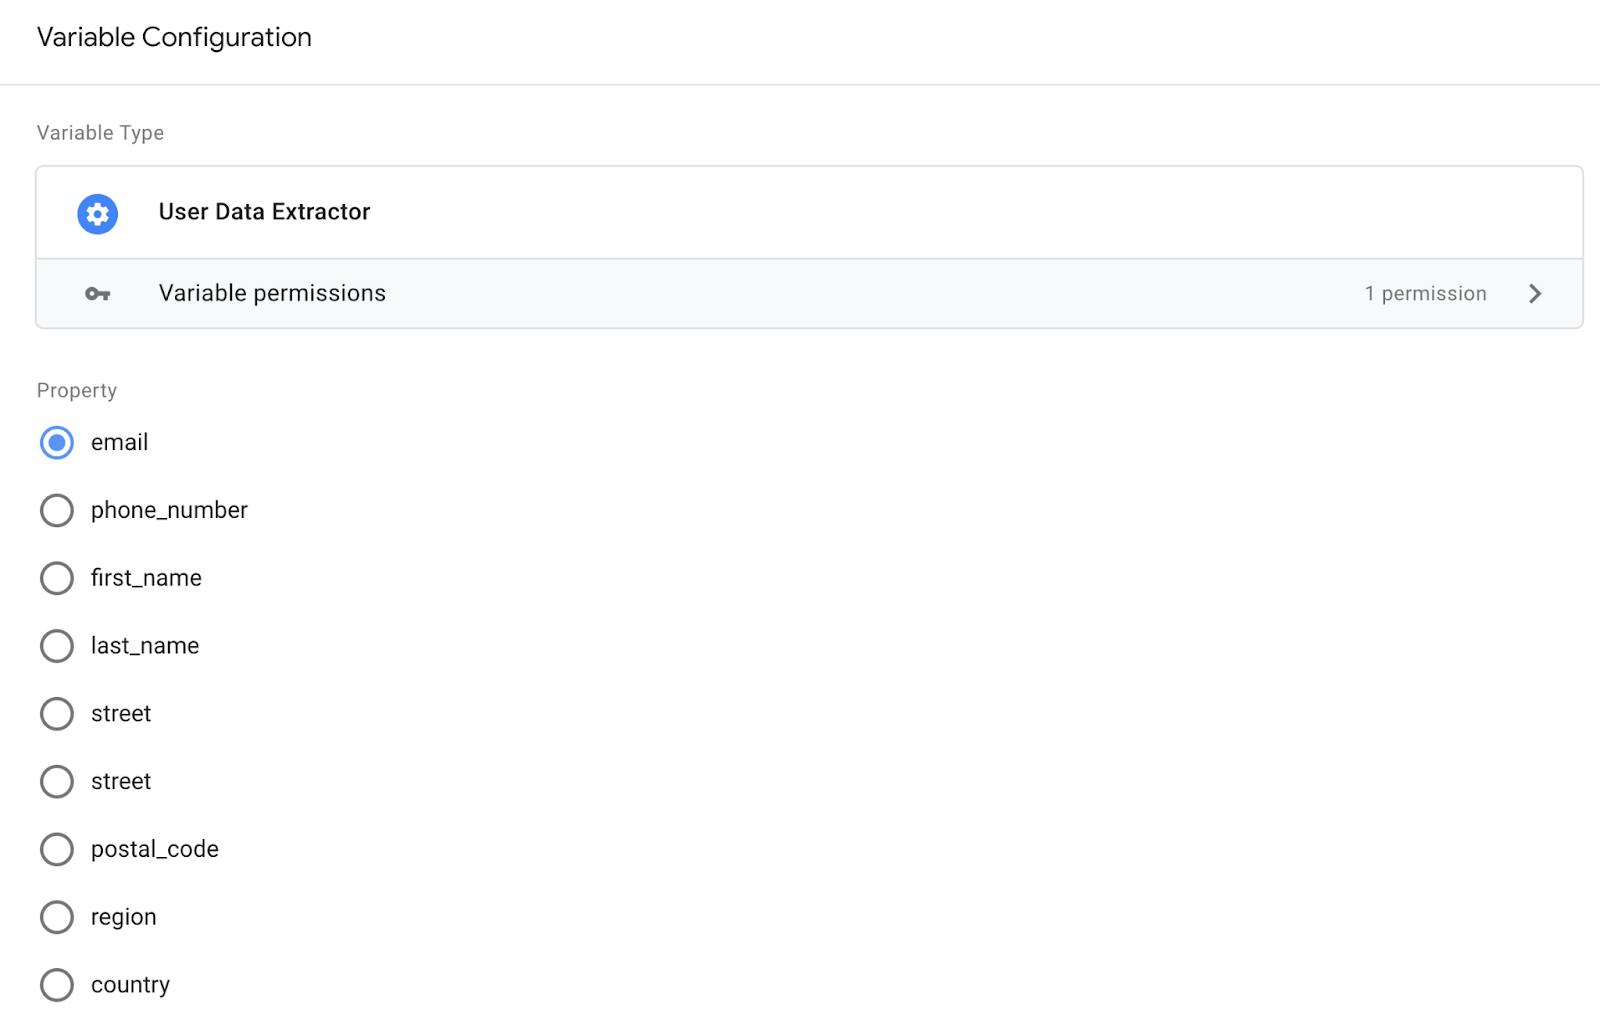This screenshot has width=1600, height=1014.
Task: Click the key icon next to Variable permissions
Action: click(x=97, y=293)
